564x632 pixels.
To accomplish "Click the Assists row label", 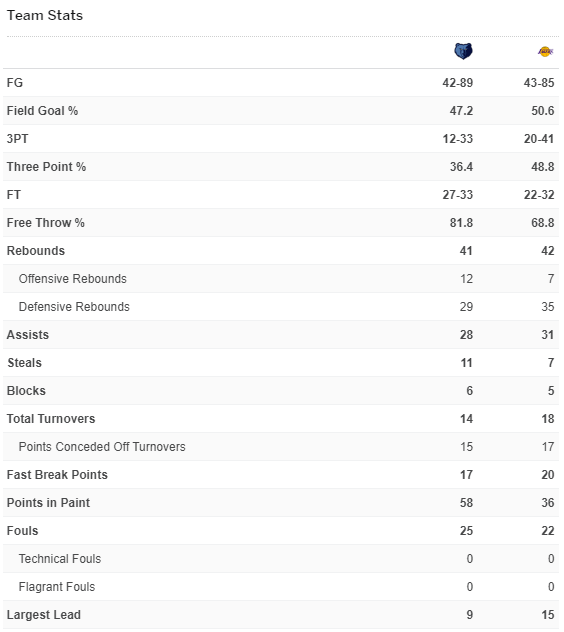I will coord(28,335).
